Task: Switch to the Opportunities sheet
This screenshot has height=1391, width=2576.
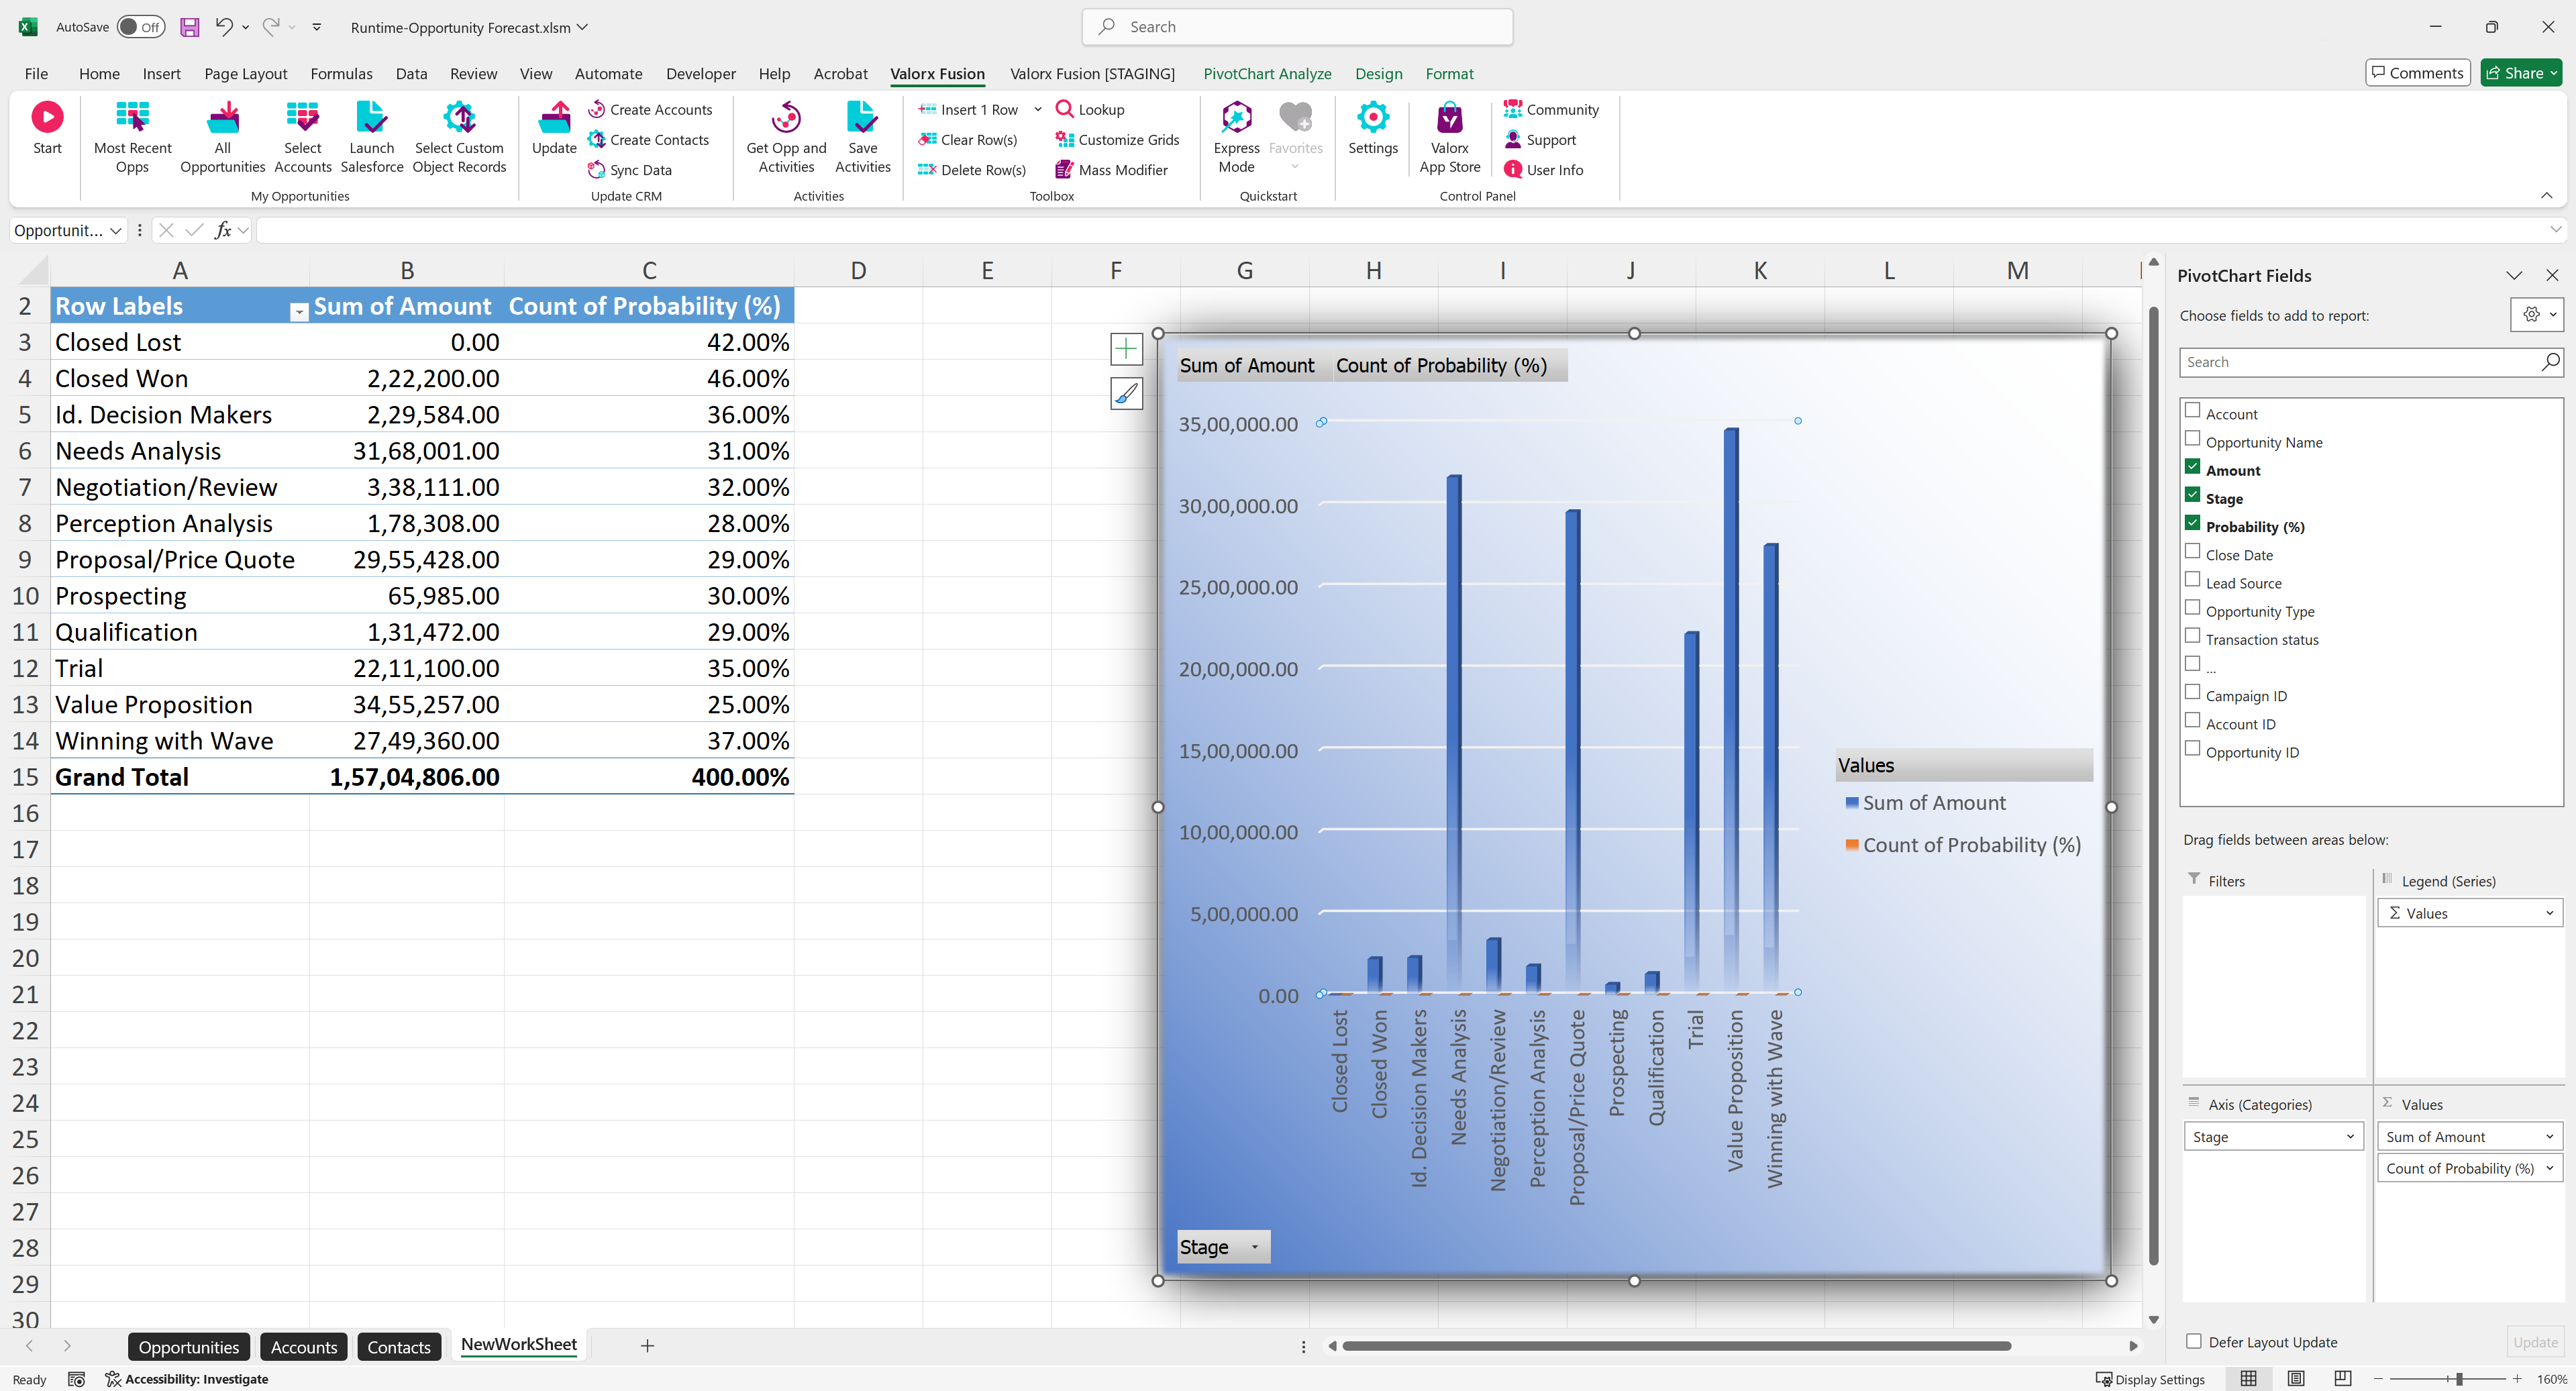Action: coord(188,1346)
